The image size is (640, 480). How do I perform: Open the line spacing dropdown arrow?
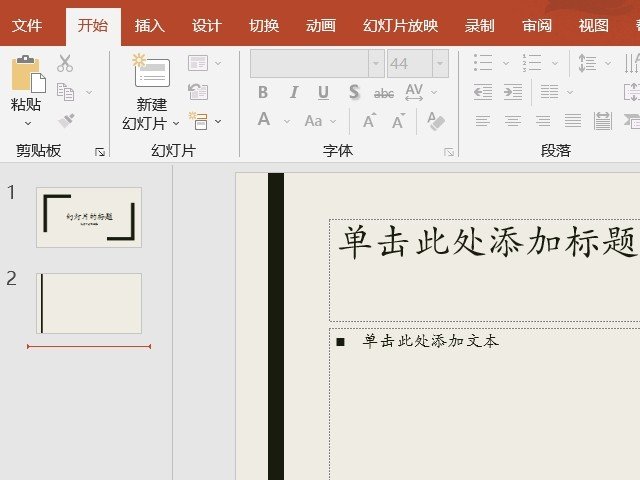[608, 63]
